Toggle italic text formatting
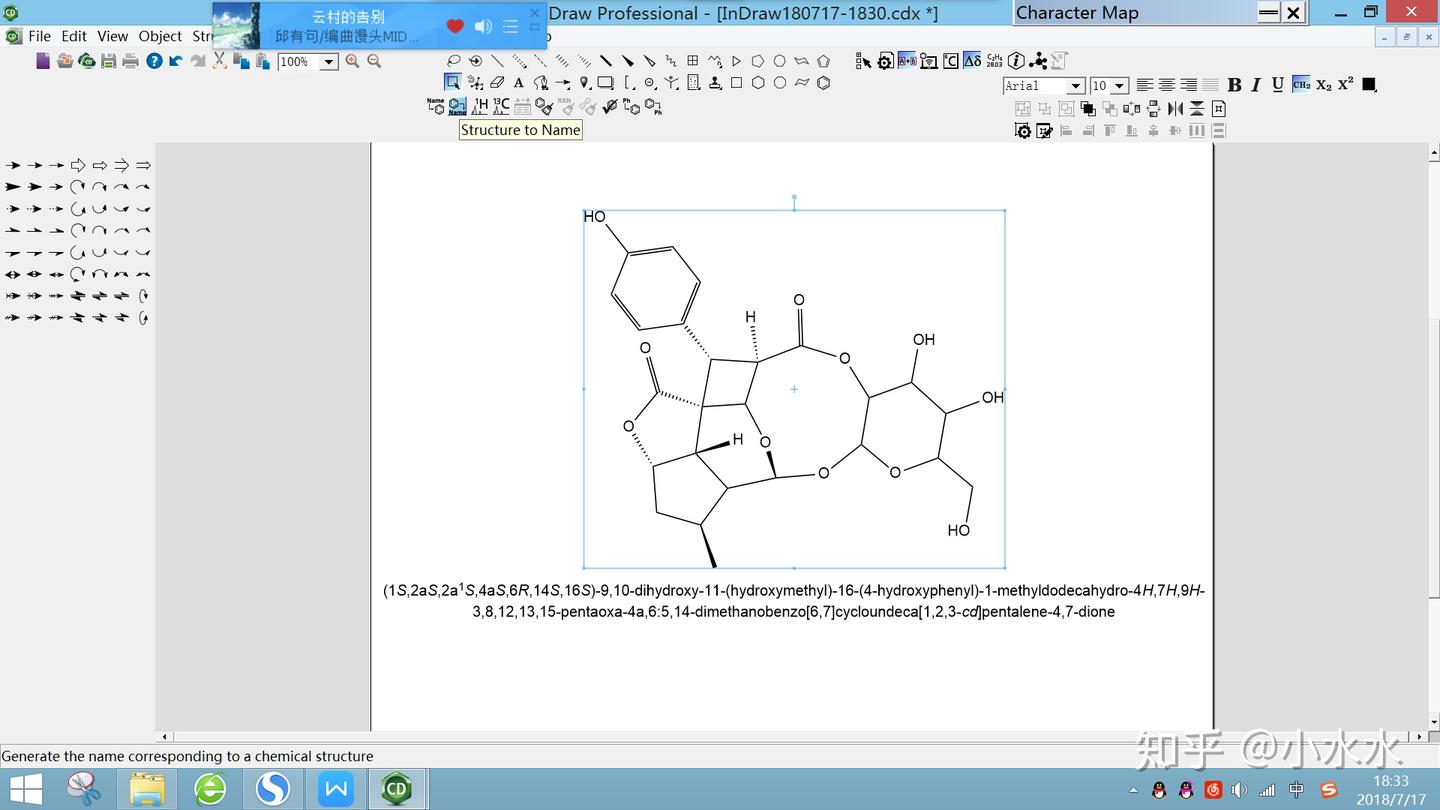1440x810 pixels. tap(1255, 85)
